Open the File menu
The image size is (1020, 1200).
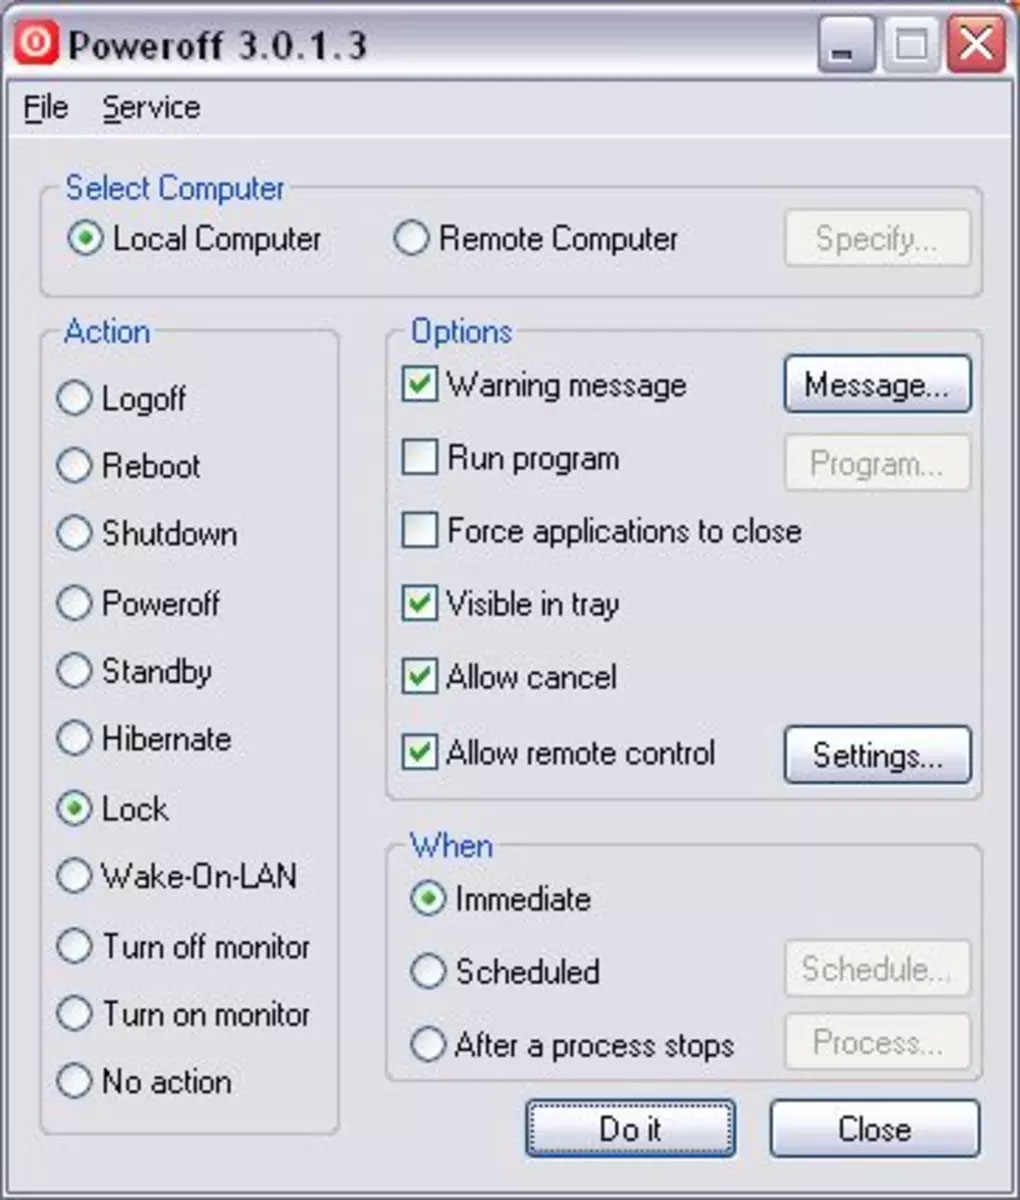43,107
